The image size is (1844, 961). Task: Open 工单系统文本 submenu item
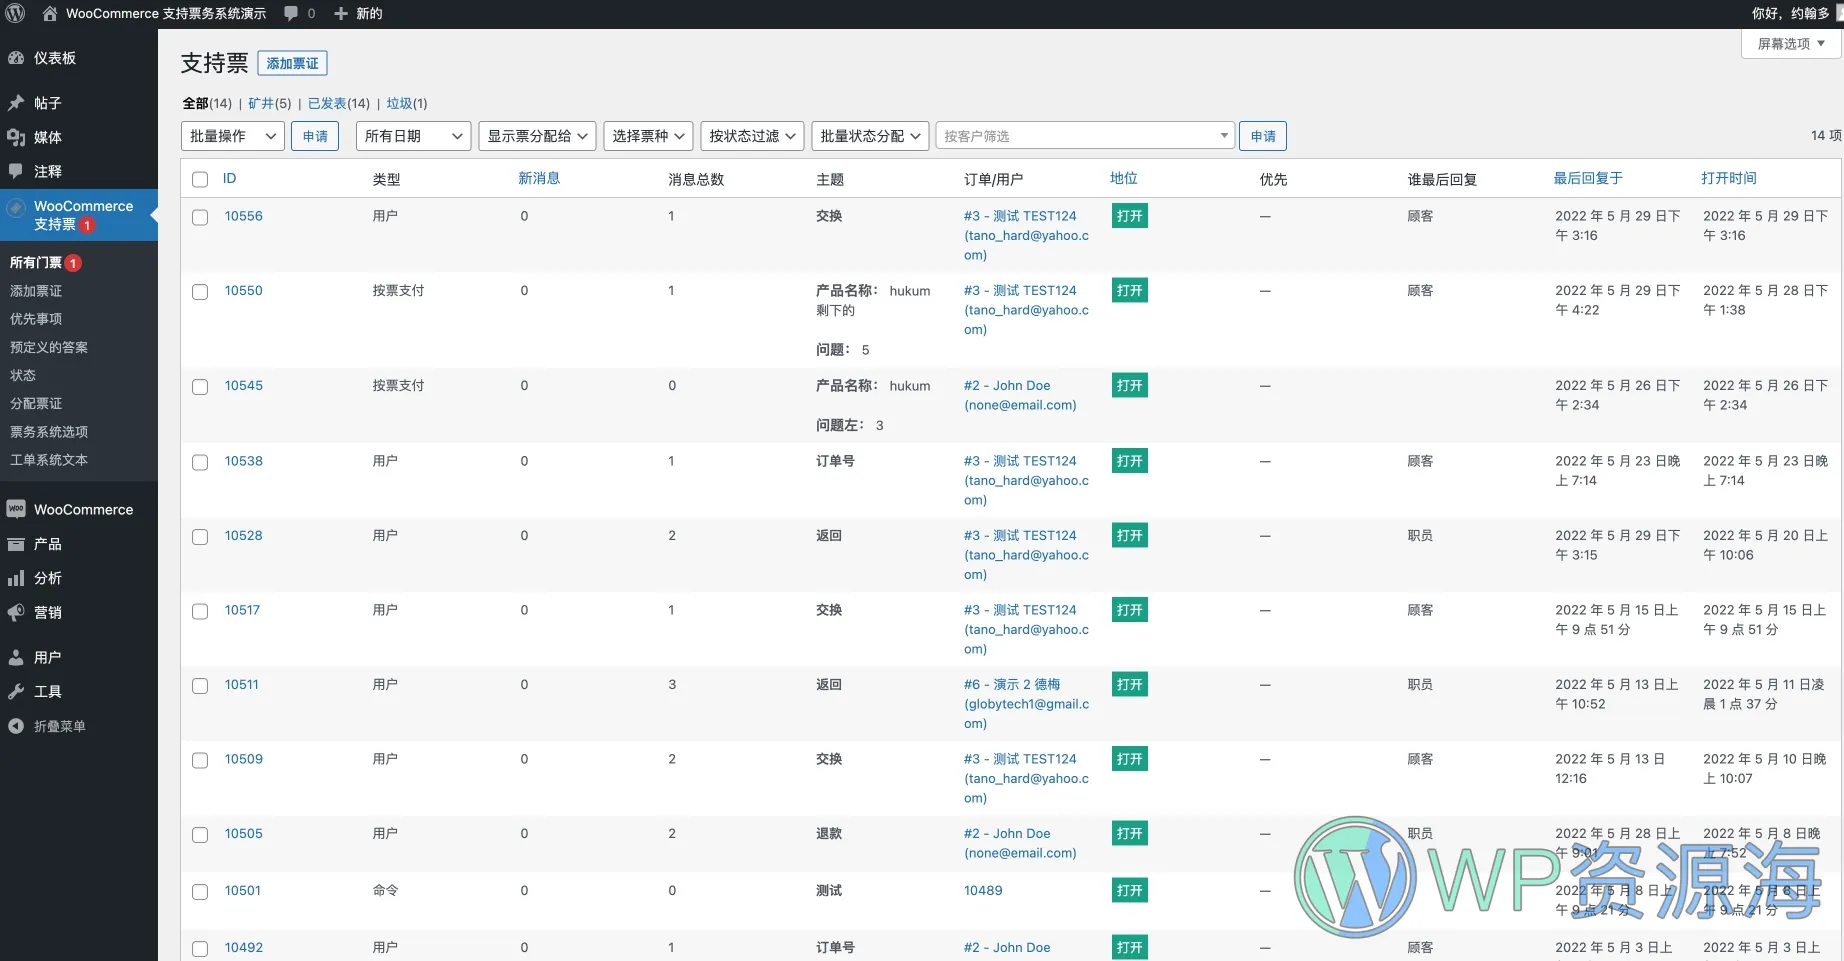[49, 460]
